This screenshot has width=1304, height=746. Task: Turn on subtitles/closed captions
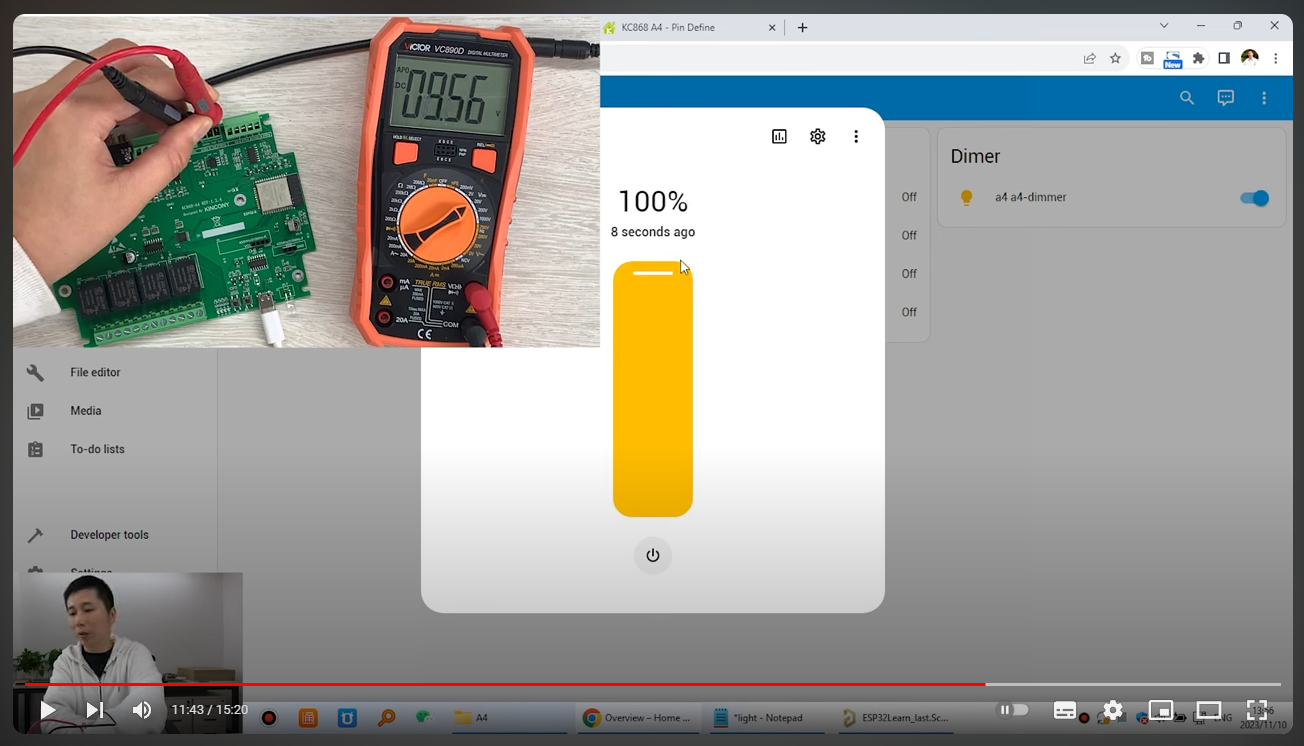pos(1065,711)
